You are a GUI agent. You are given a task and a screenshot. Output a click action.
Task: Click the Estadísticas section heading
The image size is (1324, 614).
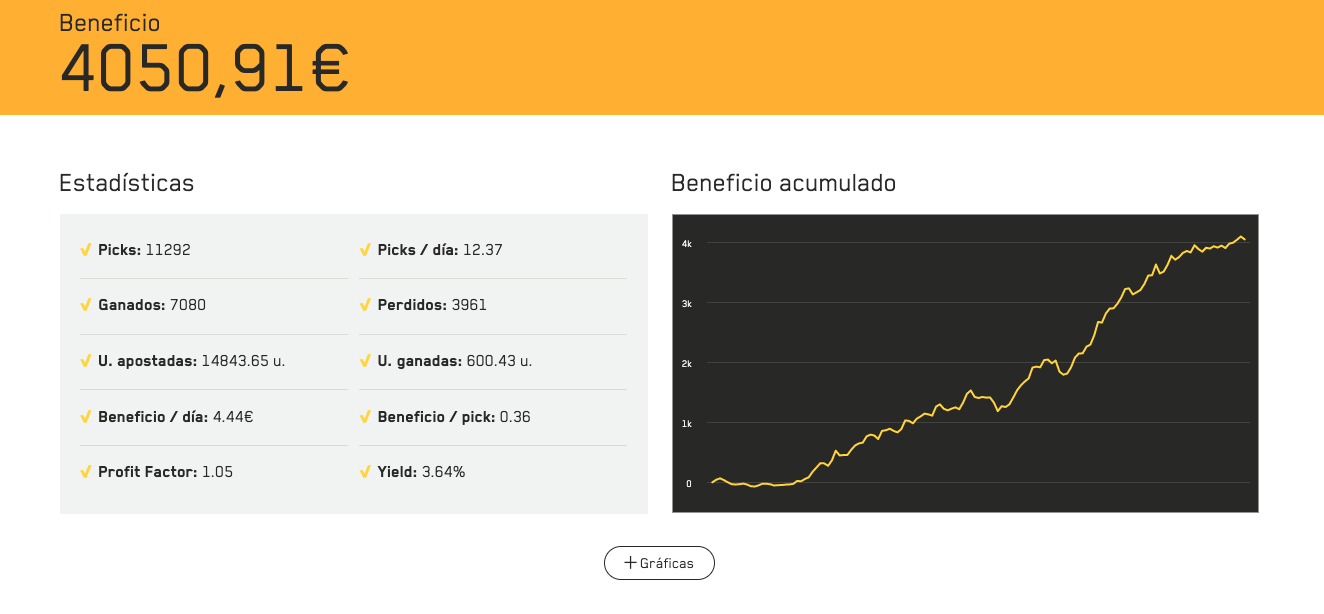pyautogui.click(x=126, y=183)
